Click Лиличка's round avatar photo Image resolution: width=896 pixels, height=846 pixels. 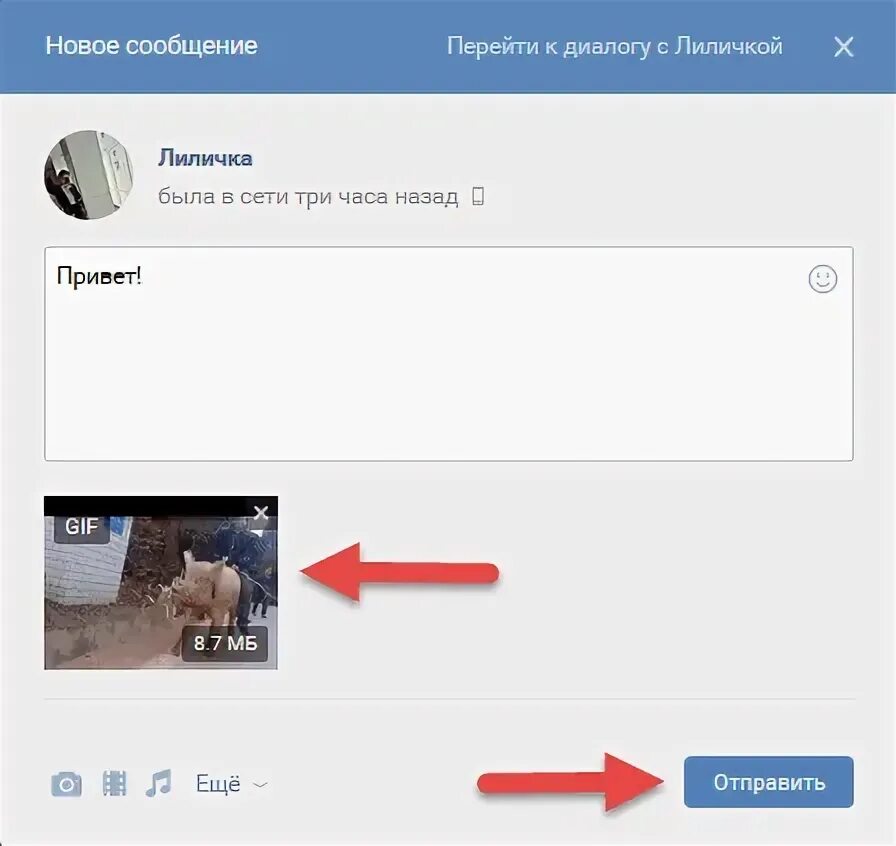click(x=89, y=174)
